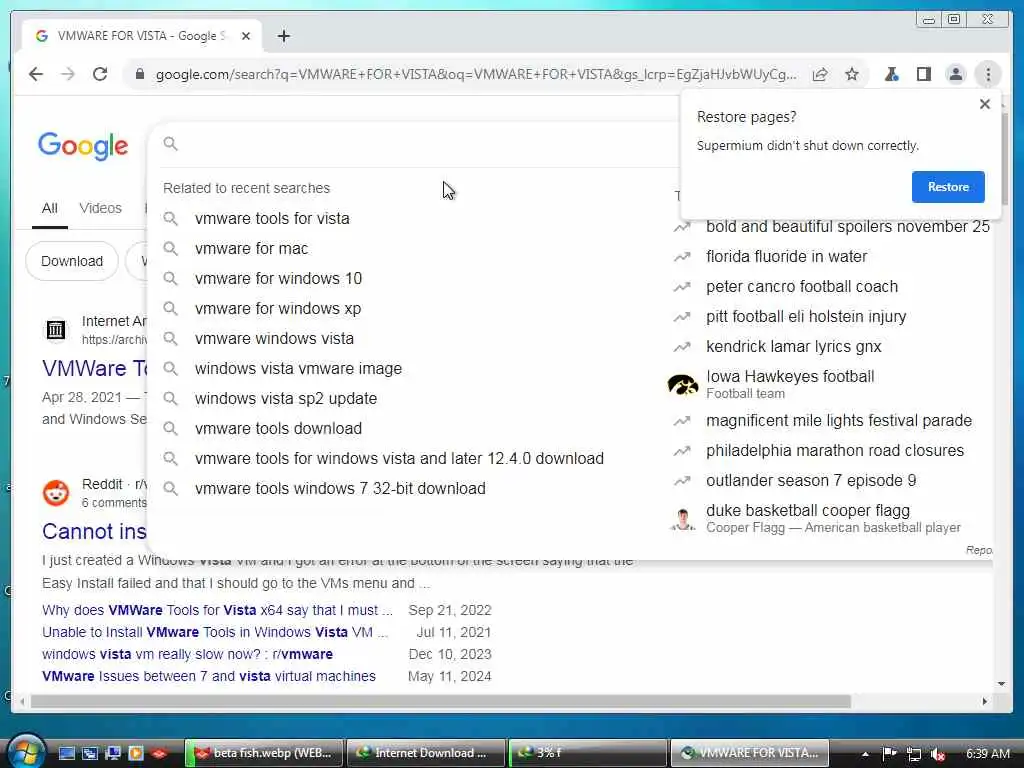The width and height of the screenshot is (1024, 768).
Task: Toggle the side panel icon
Action: click(923, 74)
